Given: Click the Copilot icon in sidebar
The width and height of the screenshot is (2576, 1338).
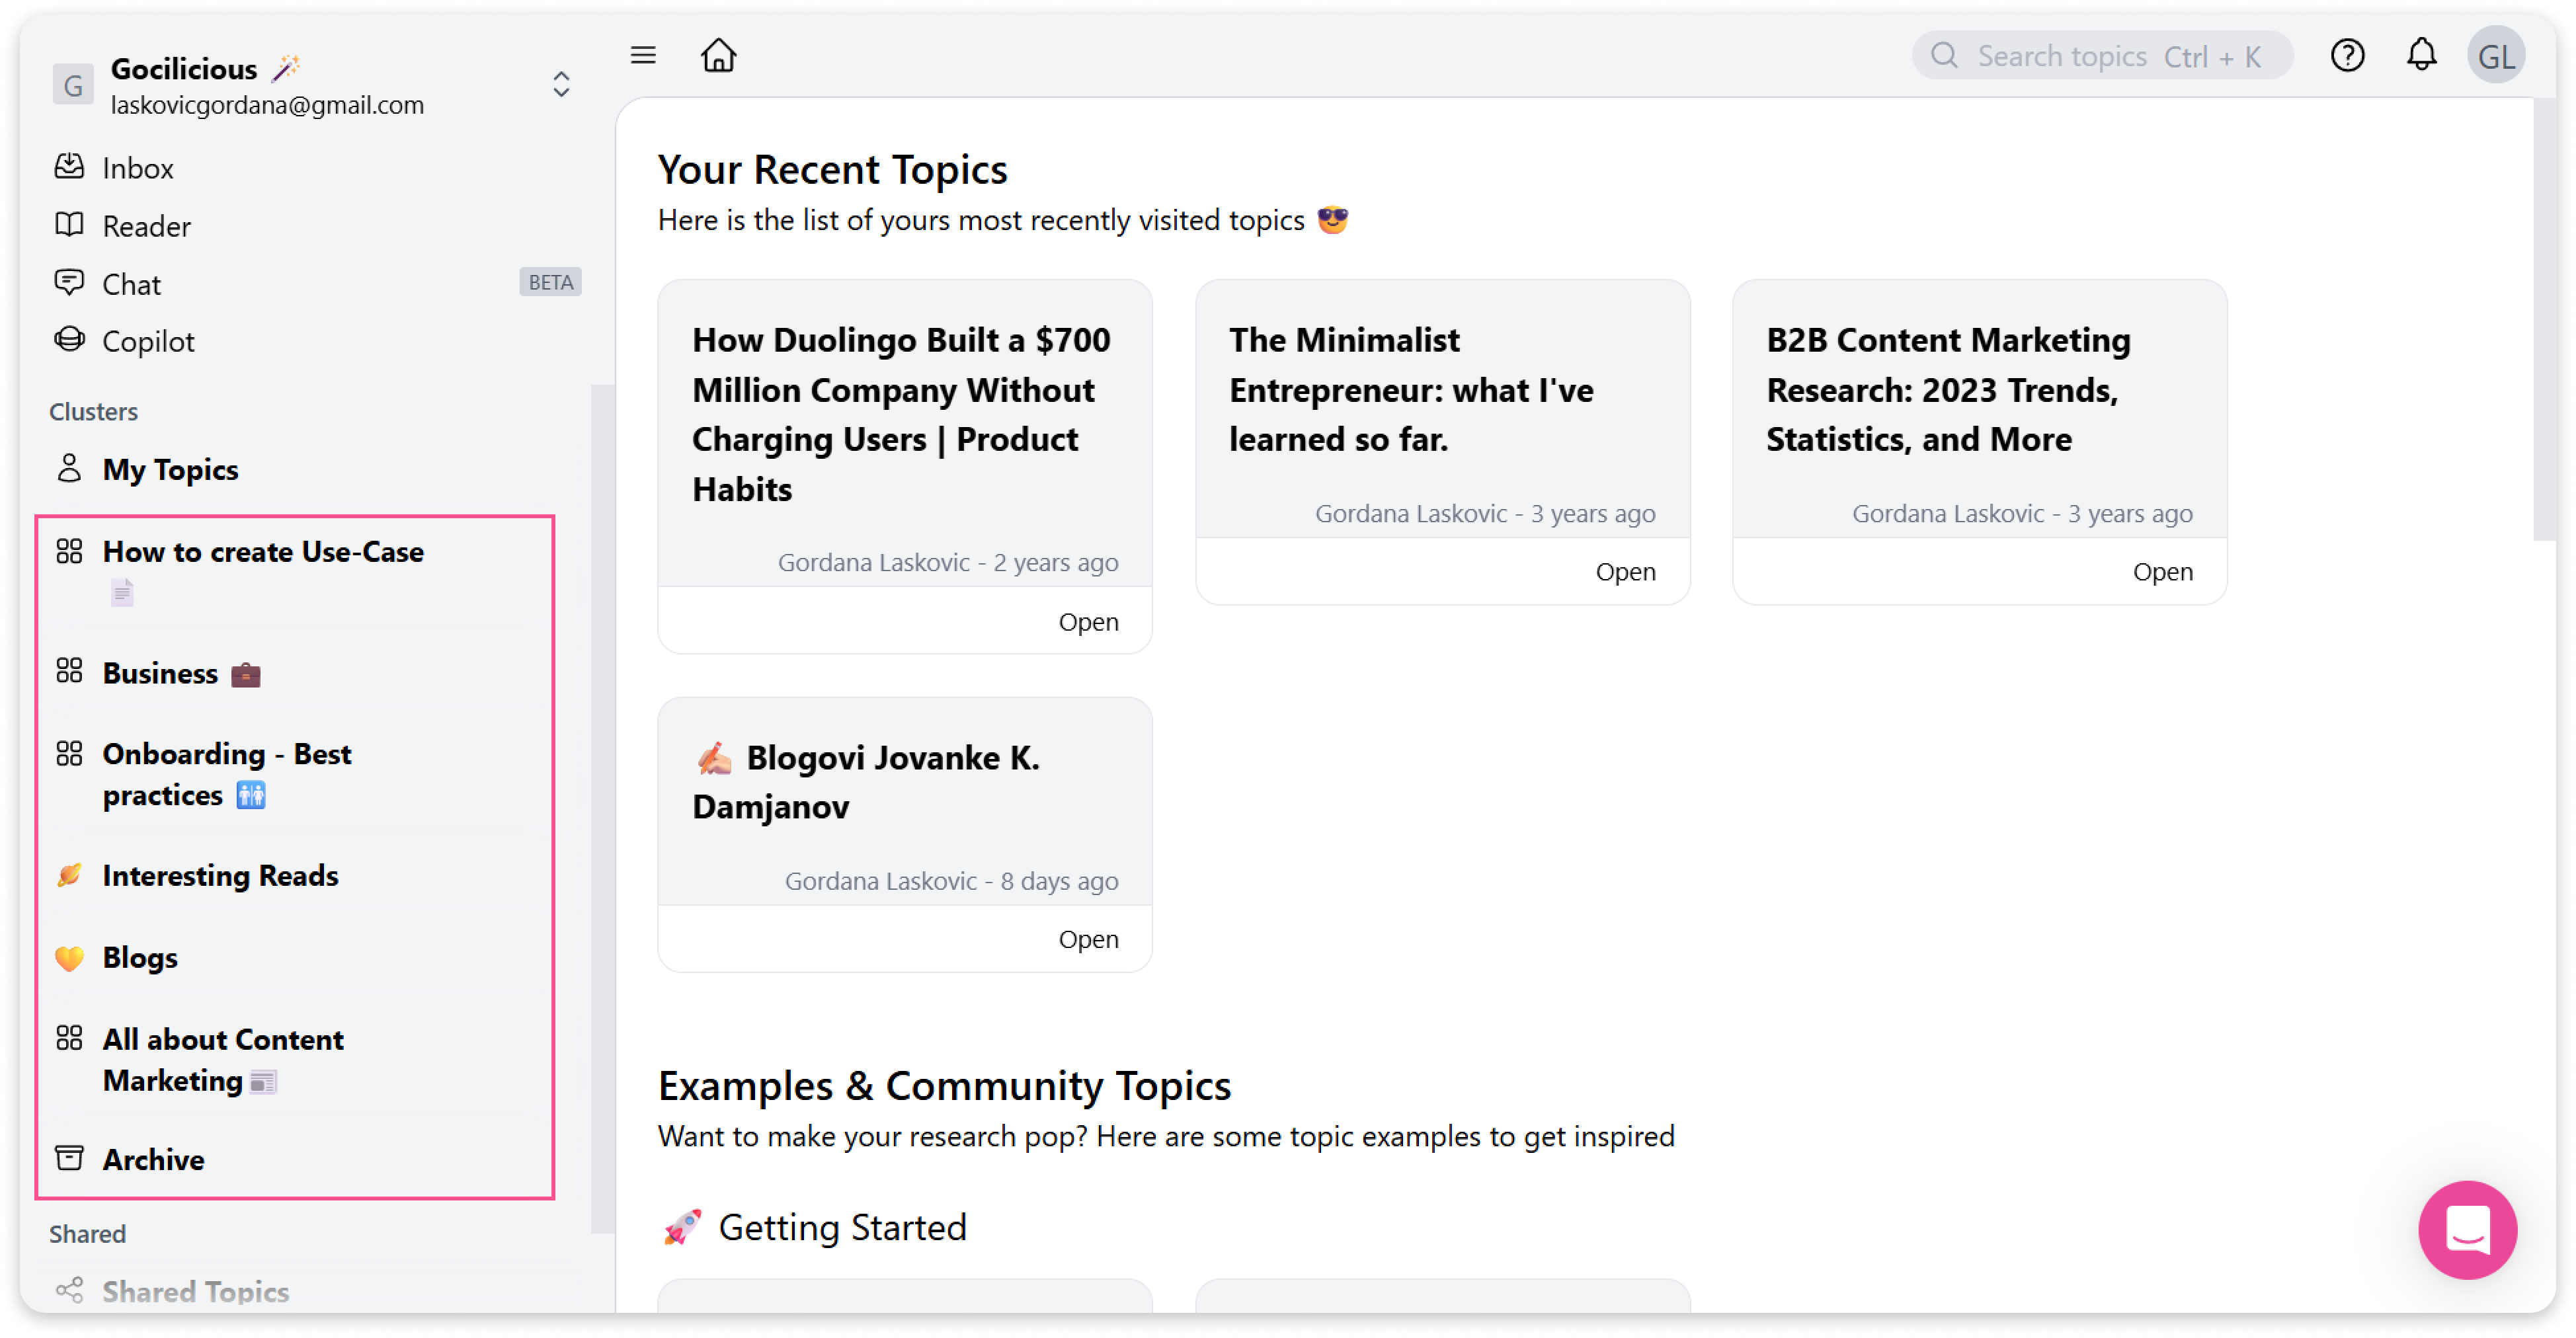Looking at the screenshot, I should pos(69,341).
